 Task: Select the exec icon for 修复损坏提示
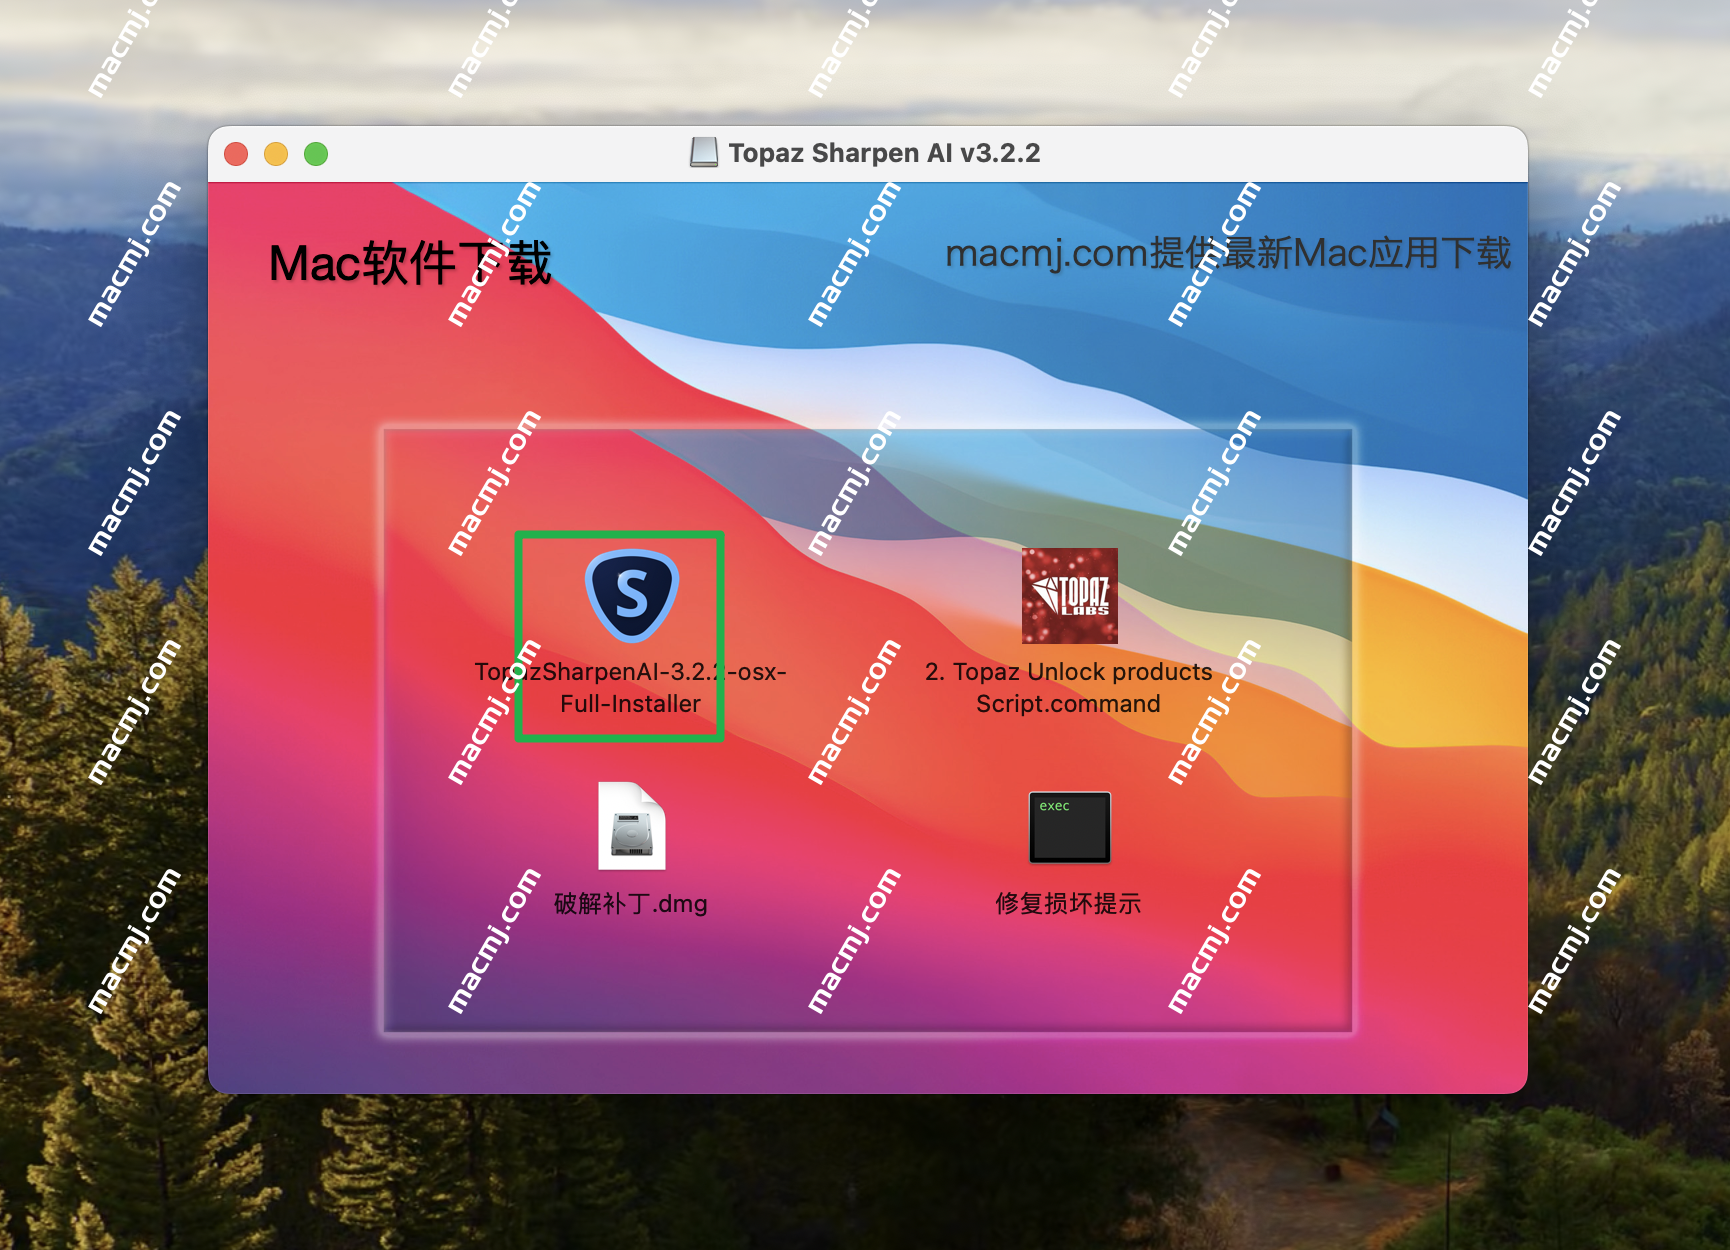(x=1069, y=827)
